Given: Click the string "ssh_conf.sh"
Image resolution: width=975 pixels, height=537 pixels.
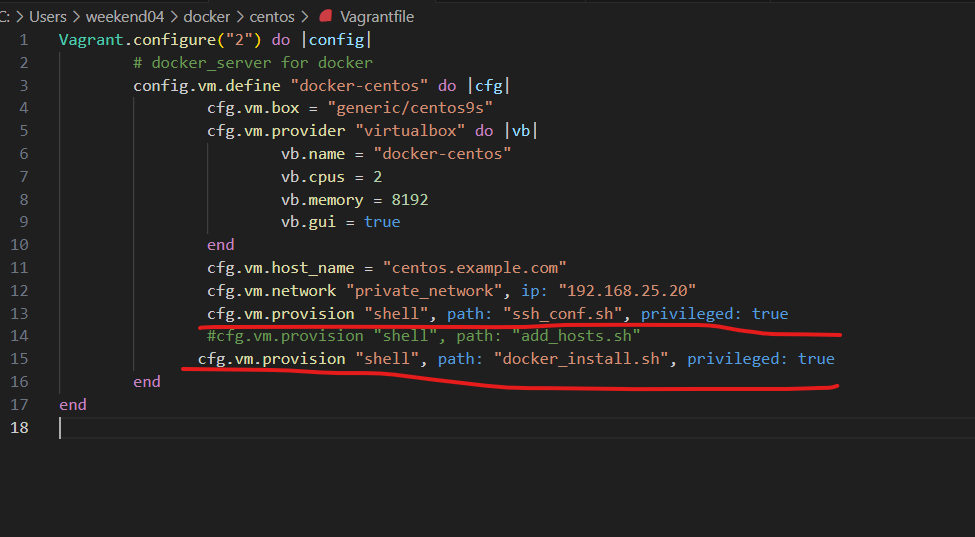Looking at the screenshot, I should [562, 314].
